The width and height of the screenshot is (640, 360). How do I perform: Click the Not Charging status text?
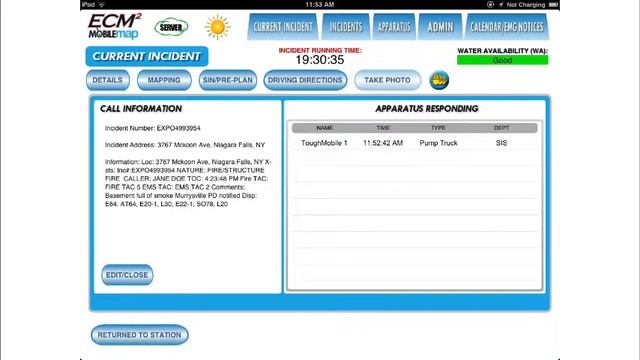[x=526, y=4]
